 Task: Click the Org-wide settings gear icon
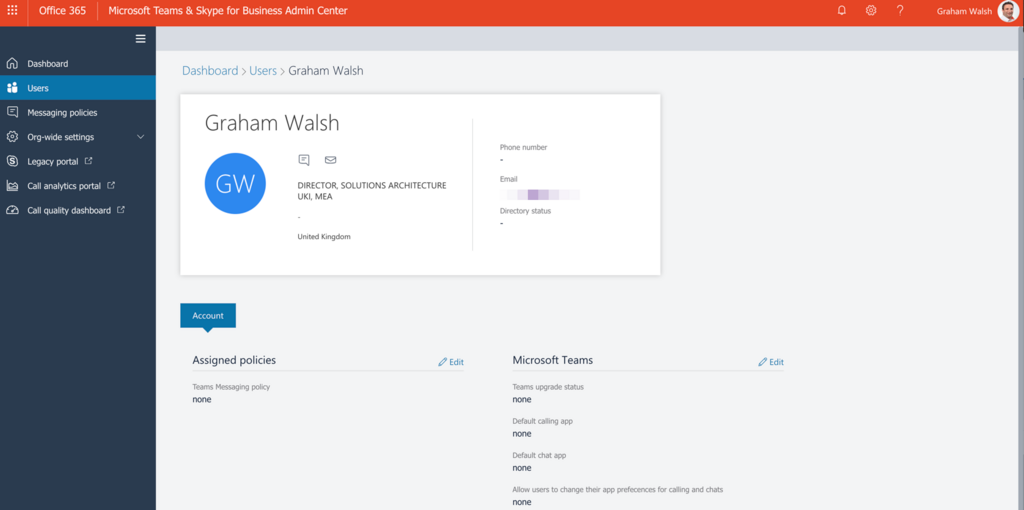pyautogui.click(x=12, y=136)
